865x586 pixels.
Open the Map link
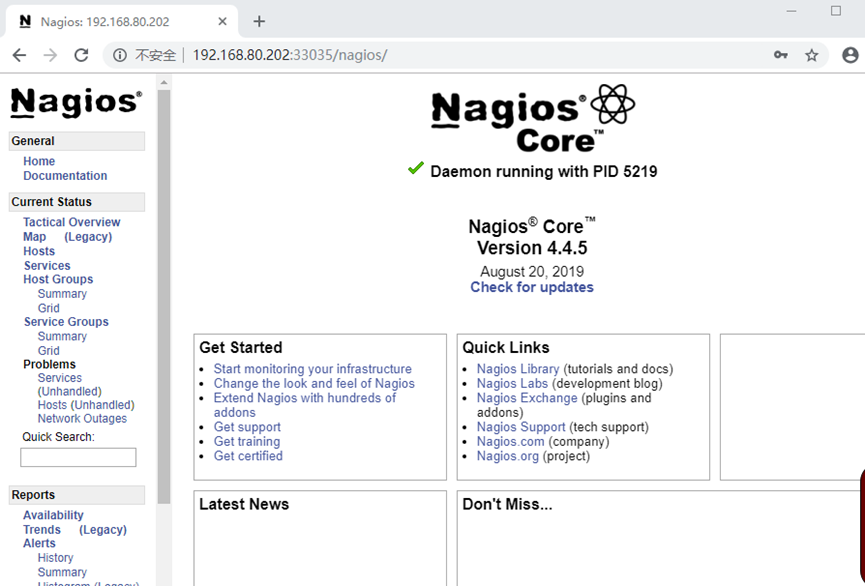[x=34, y=237]
